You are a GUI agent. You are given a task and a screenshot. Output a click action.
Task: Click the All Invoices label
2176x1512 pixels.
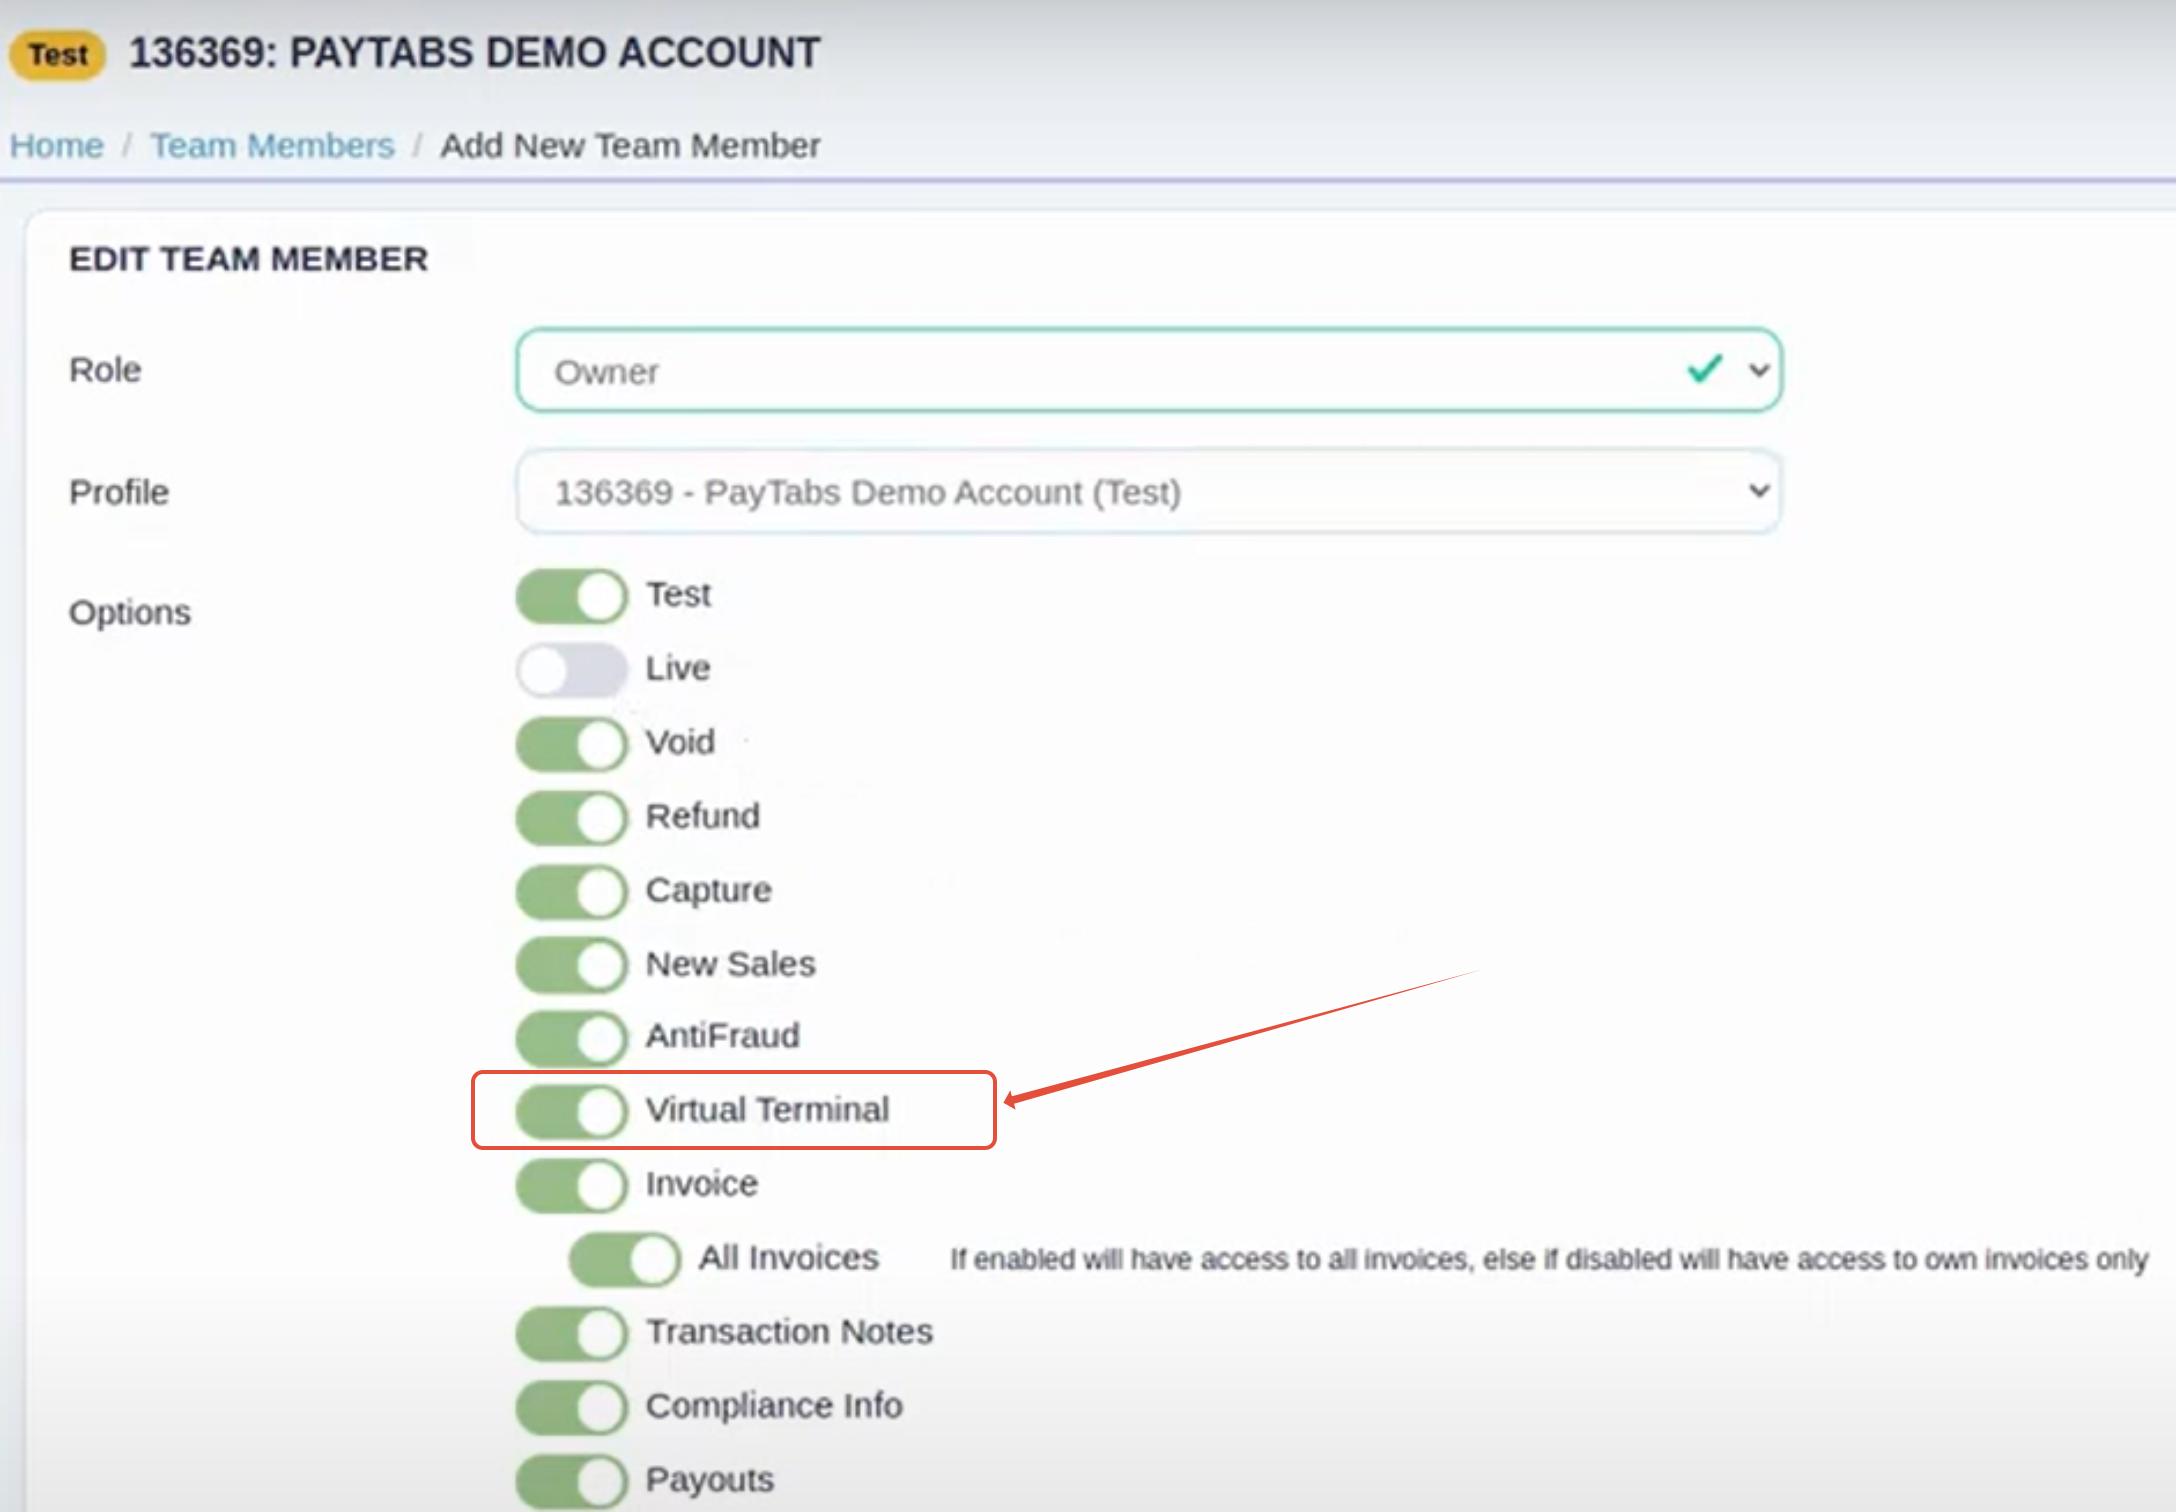tap(789, 1258)
